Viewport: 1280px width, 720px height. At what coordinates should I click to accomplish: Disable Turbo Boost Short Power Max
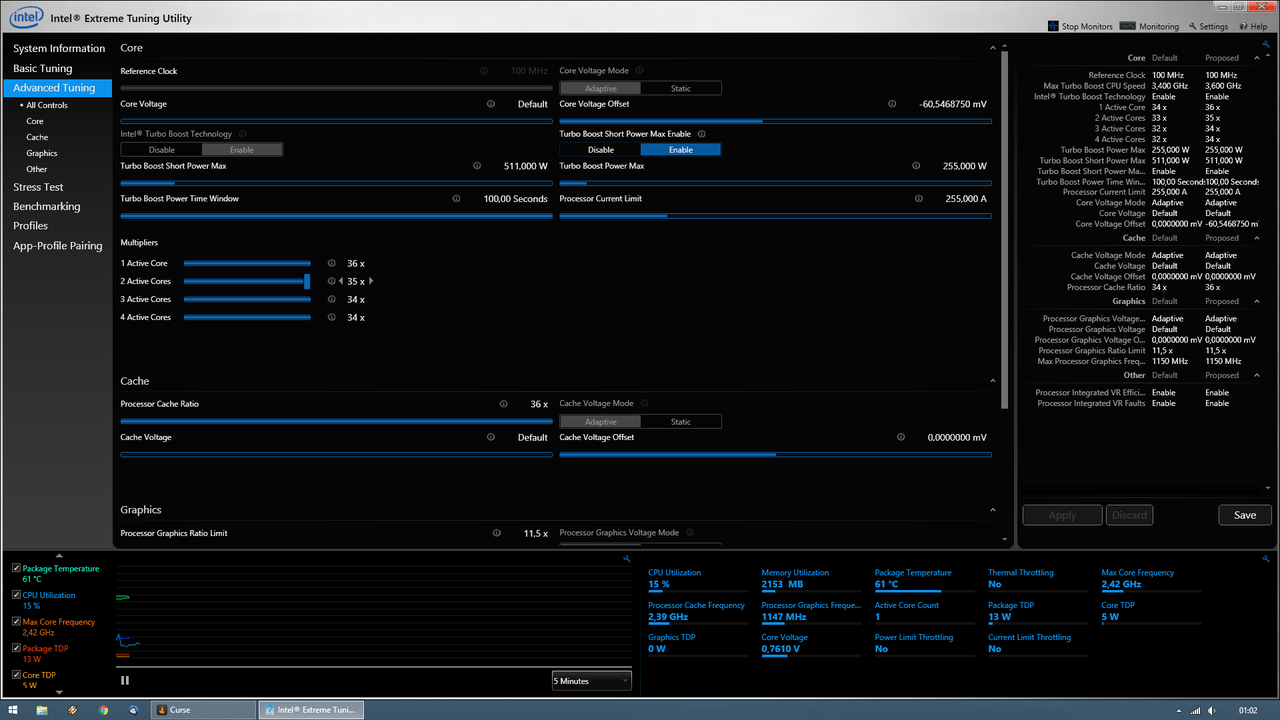click(600, 150)
